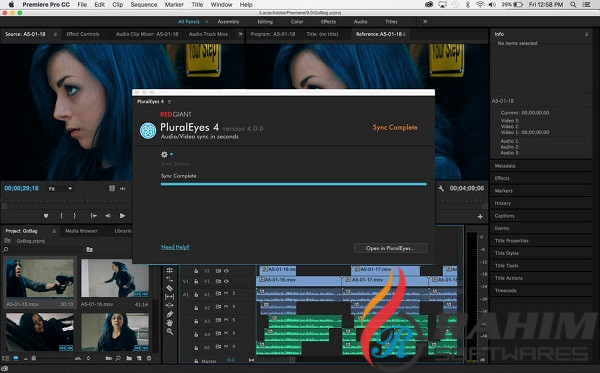Mute audio track A2
This screenshot has width=600, height=373.
pos(226,307)
